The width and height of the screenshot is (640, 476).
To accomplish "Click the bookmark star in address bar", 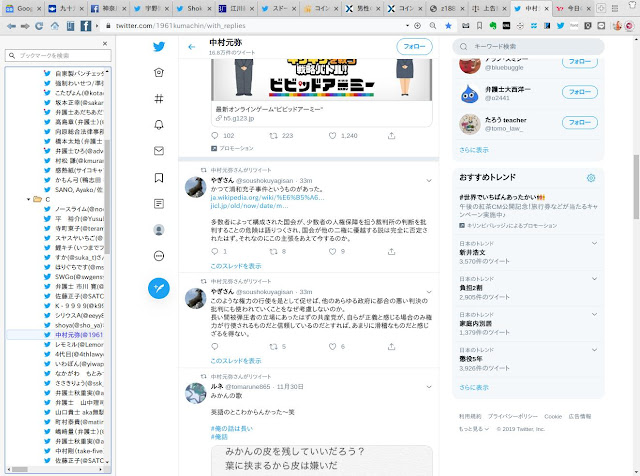I will tap(448, 26).
